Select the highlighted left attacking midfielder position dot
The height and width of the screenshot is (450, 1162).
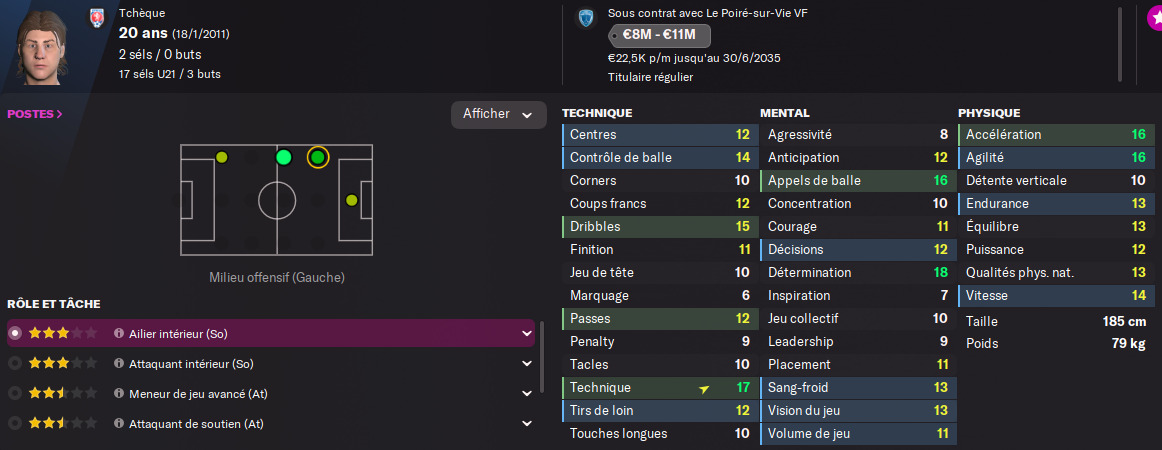318,157
